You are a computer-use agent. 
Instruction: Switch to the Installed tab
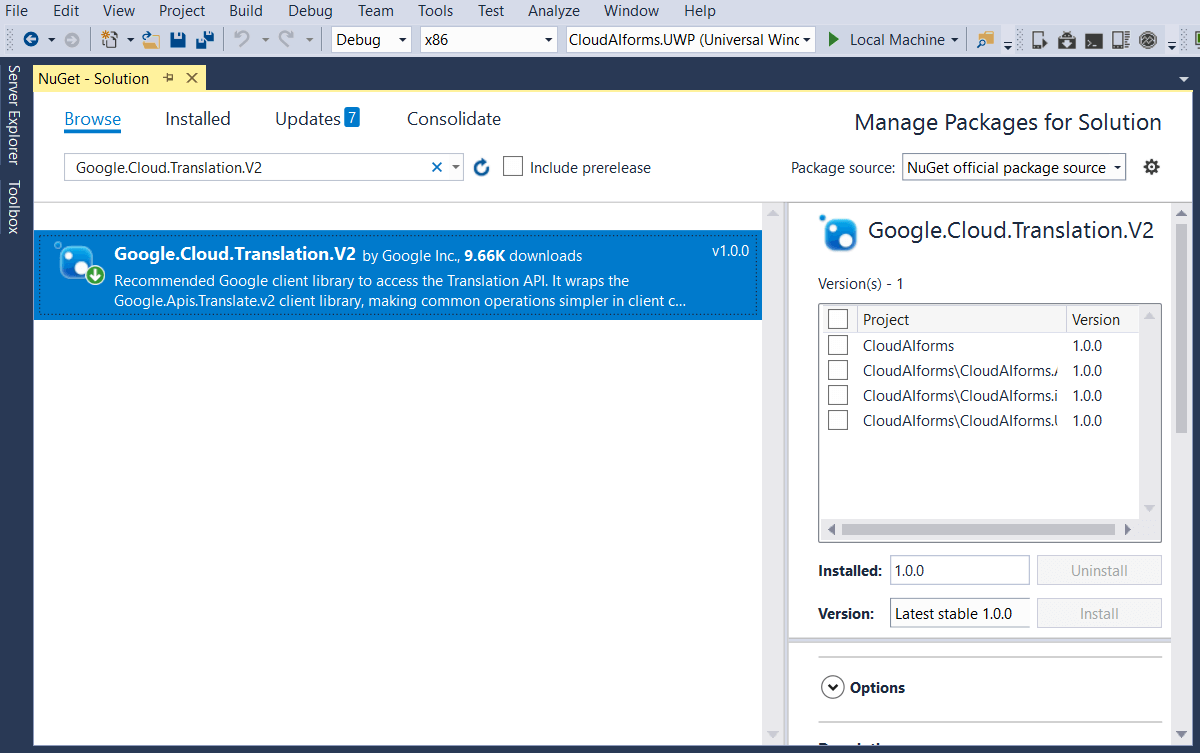point(198,118)
